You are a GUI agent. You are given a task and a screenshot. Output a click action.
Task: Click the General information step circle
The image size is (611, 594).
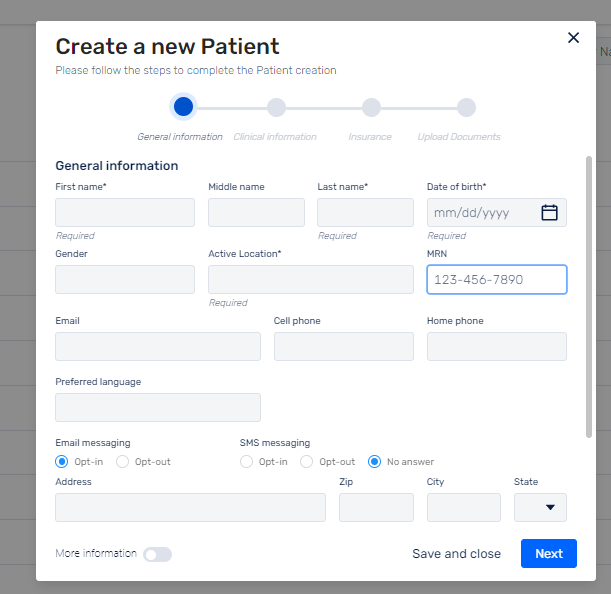tap(183, 107)
